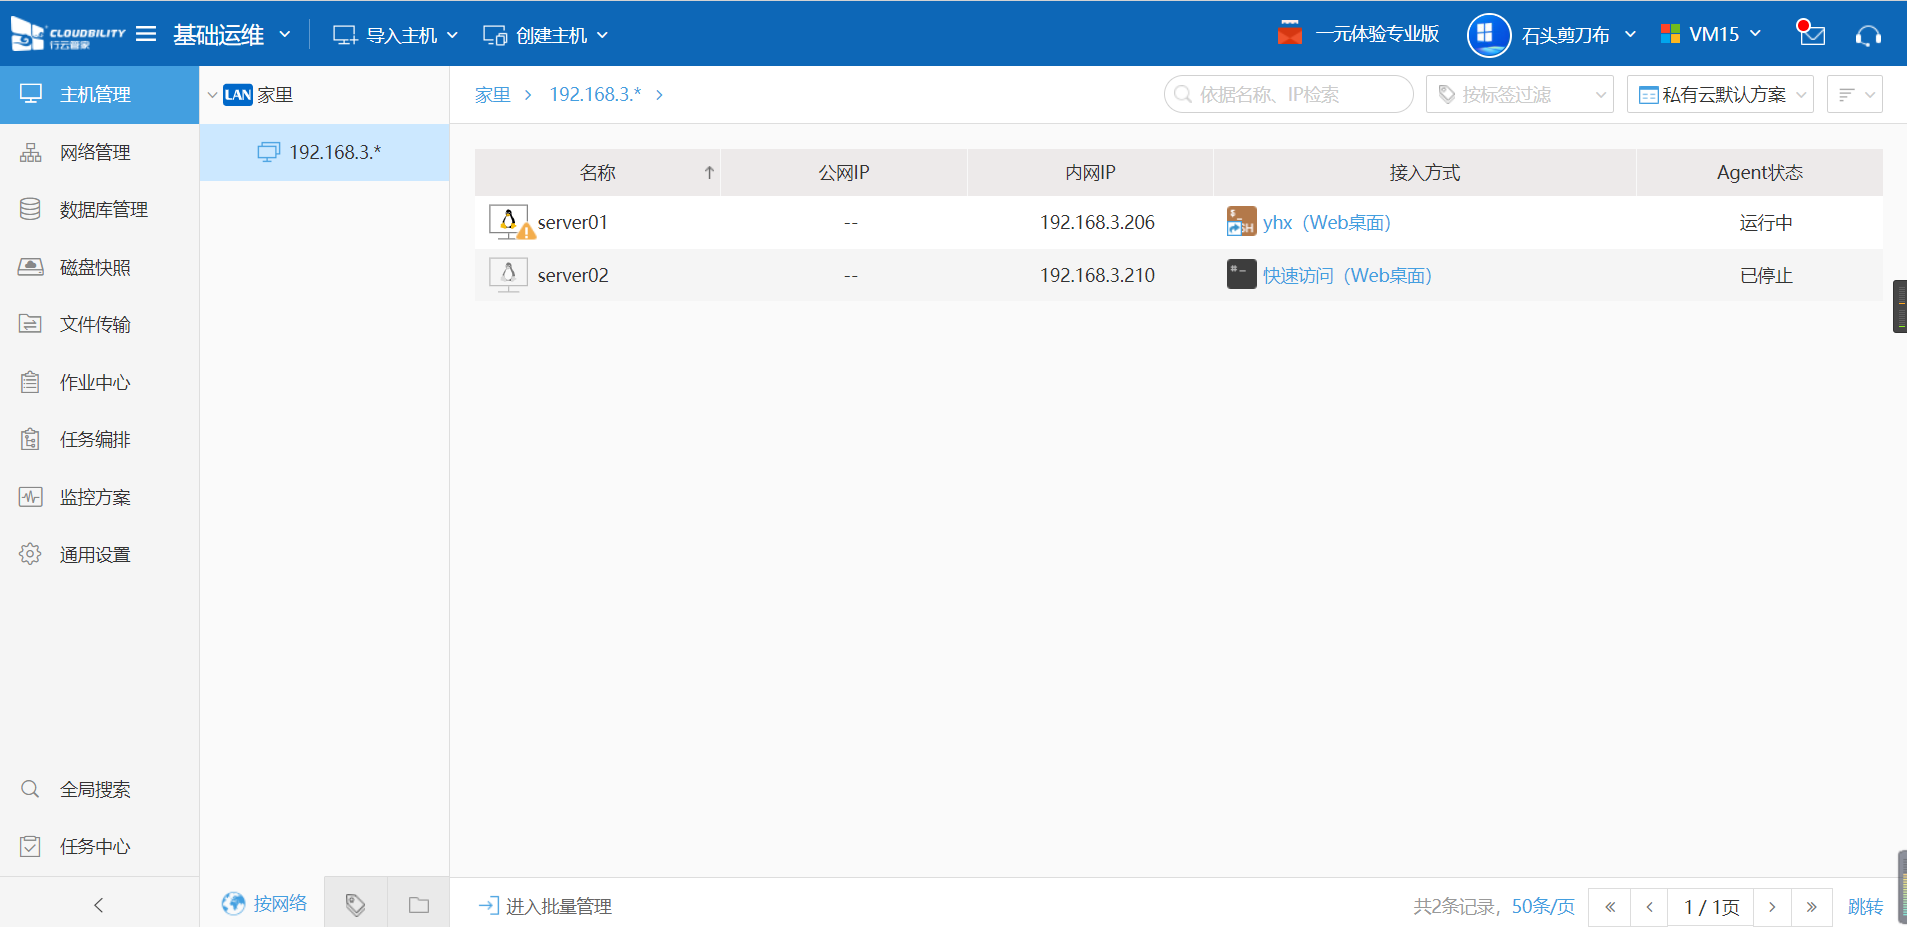Open 磁盘快照 in the sidebar
Image resolution: width=1907 pixels, height=927 pixels.
click(100, 267)
